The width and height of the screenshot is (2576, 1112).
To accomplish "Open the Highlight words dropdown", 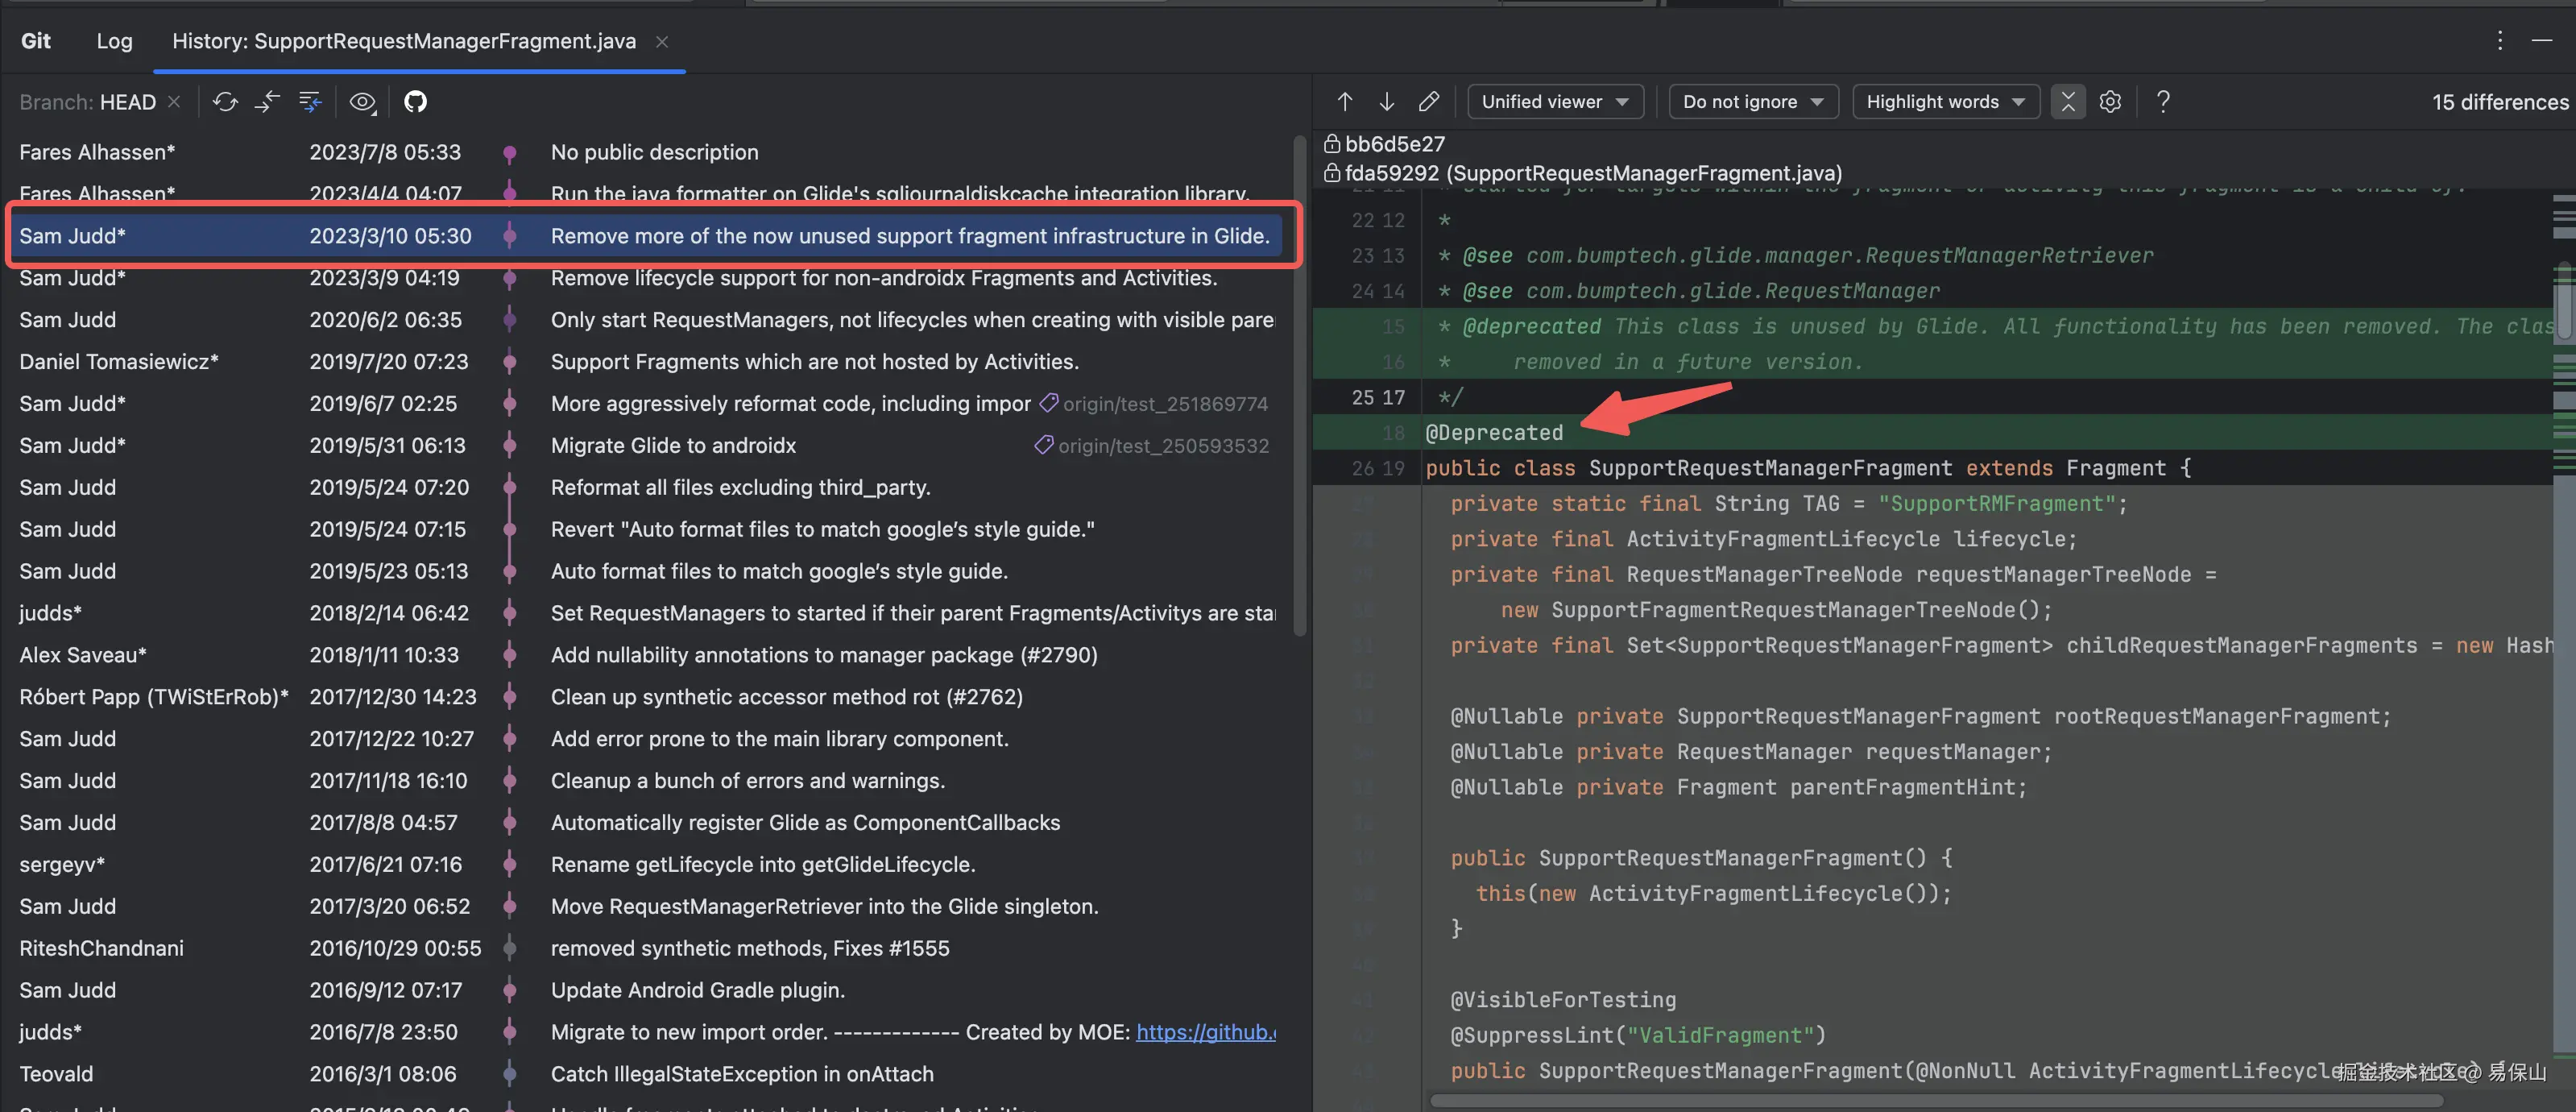I will [1944, 101].
